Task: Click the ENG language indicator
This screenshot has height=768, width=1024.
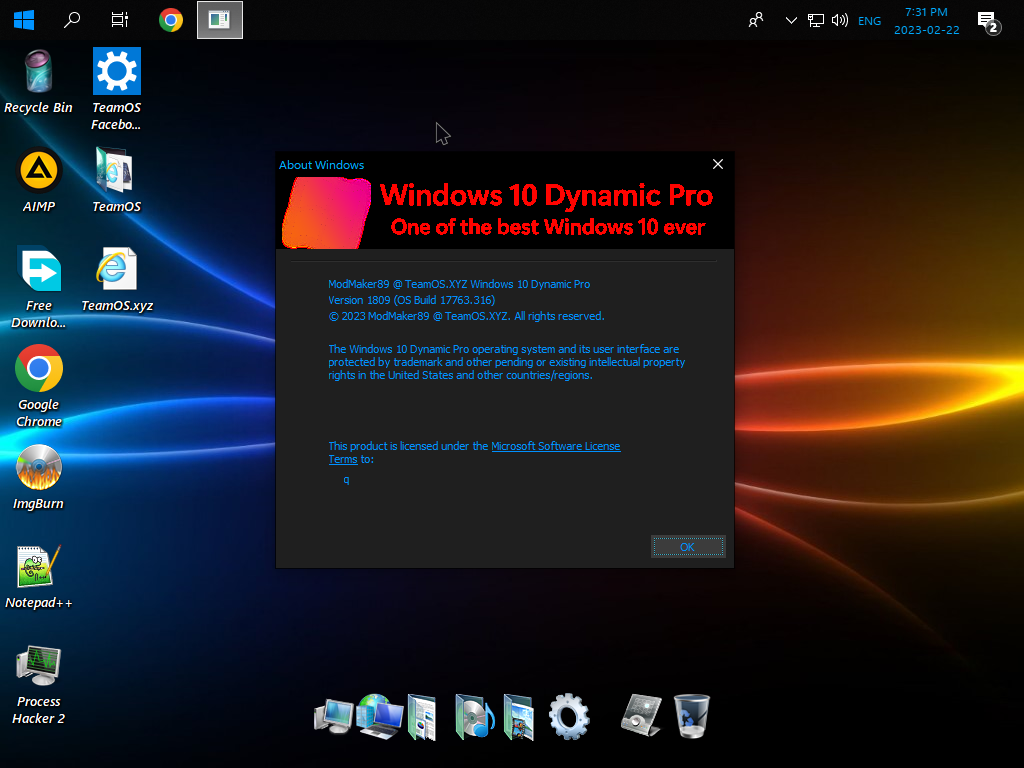Action: click(869, 21)
